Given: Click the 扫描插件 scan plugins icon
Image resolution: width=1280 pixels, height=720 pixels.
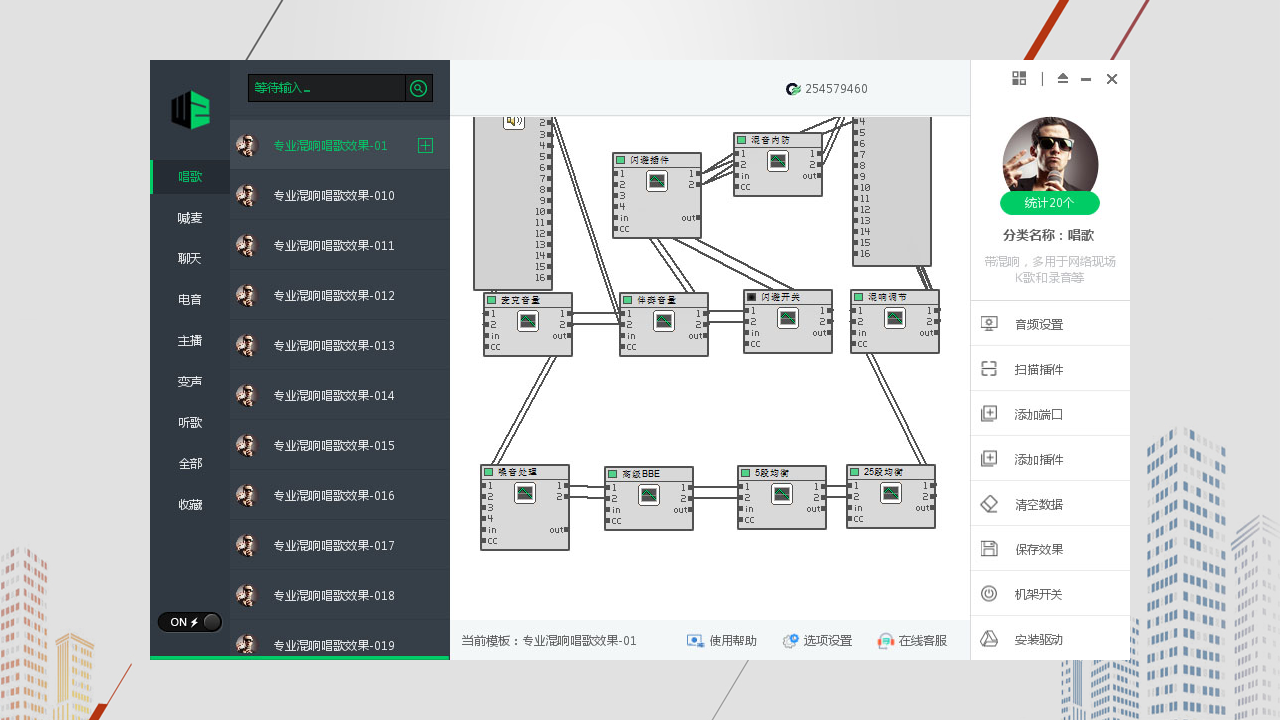Looking at the screenshot, I should pos(989,368).
